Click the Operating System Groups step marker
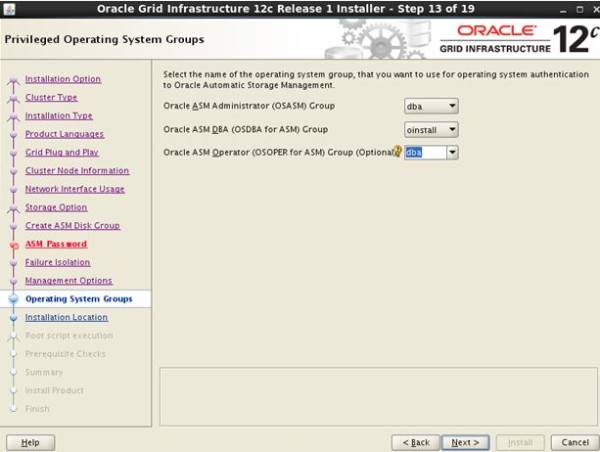Image resolution: width=600 pixels, height=452 pixels. [x=14, y=299]
